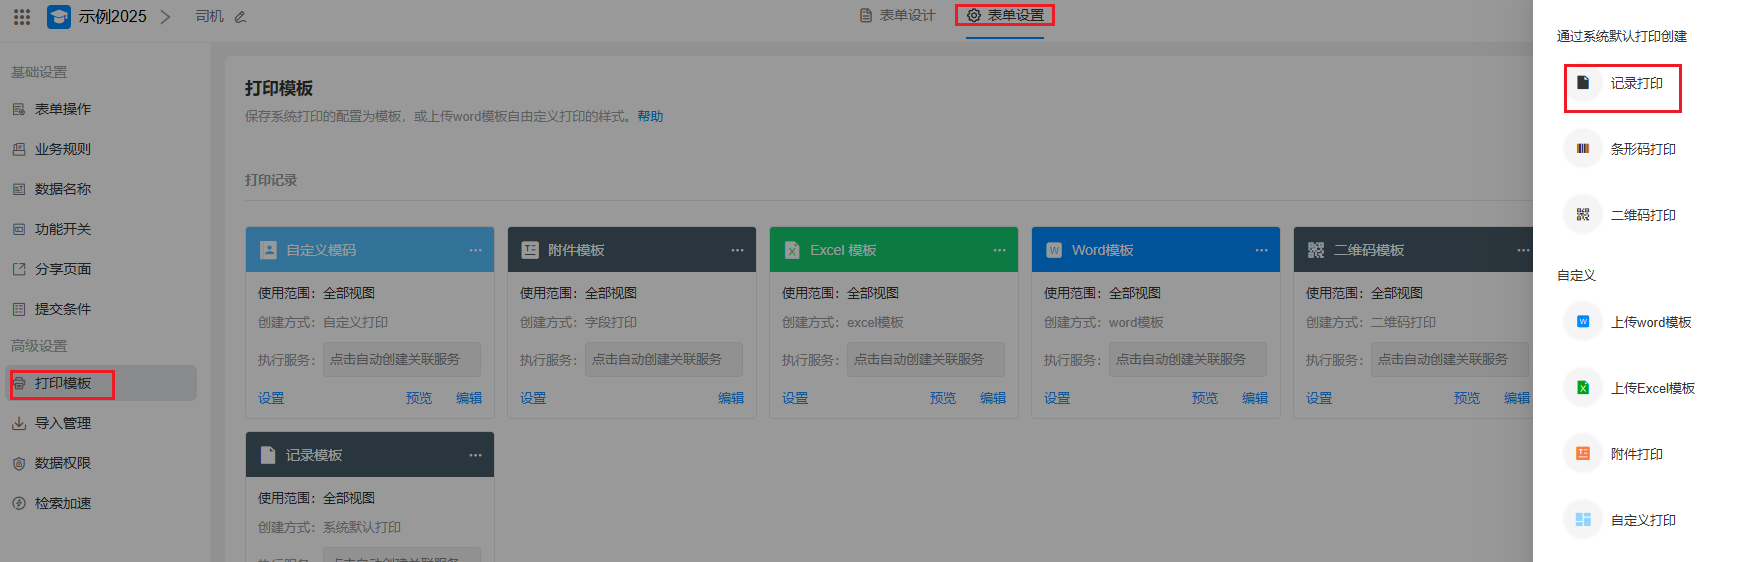Open 打印模板 in the left sidebar
1762x562 pixels.
coord(63,383)
